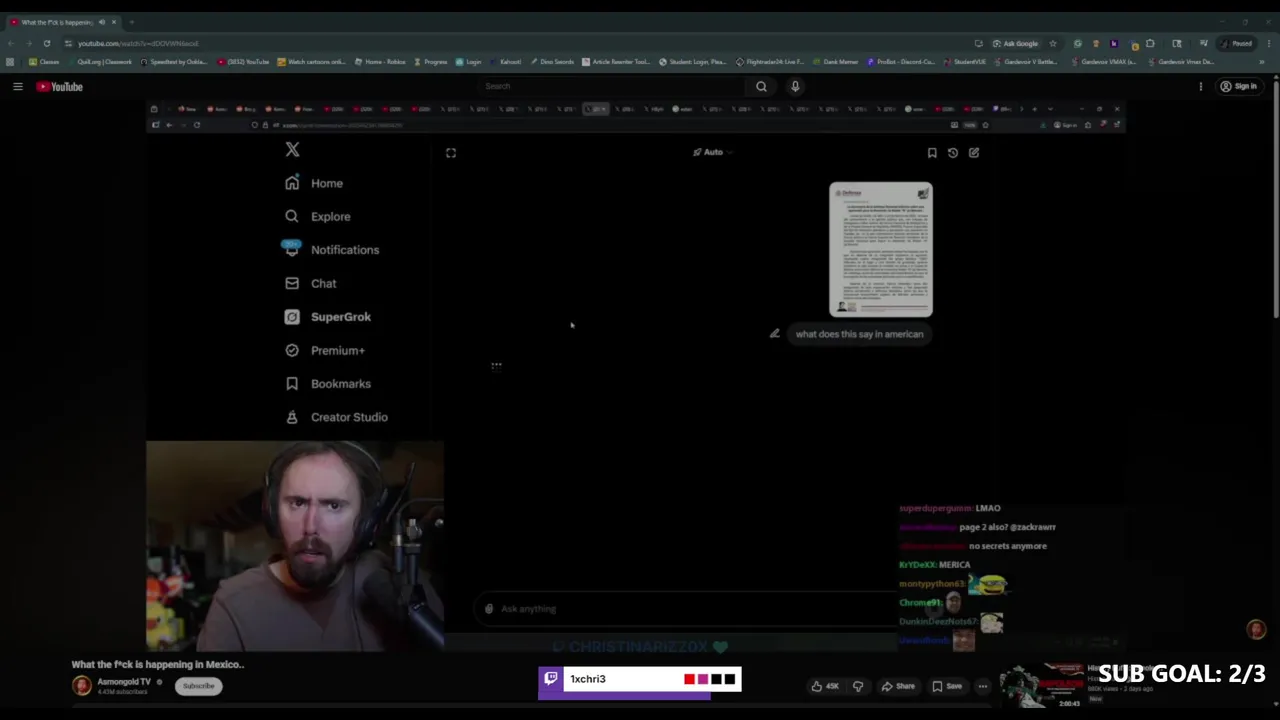Image resolution: width=1280 pixels, height=720 pixels.
Task: Like the video with thumbs up
Action: click(x=825, y=686)
